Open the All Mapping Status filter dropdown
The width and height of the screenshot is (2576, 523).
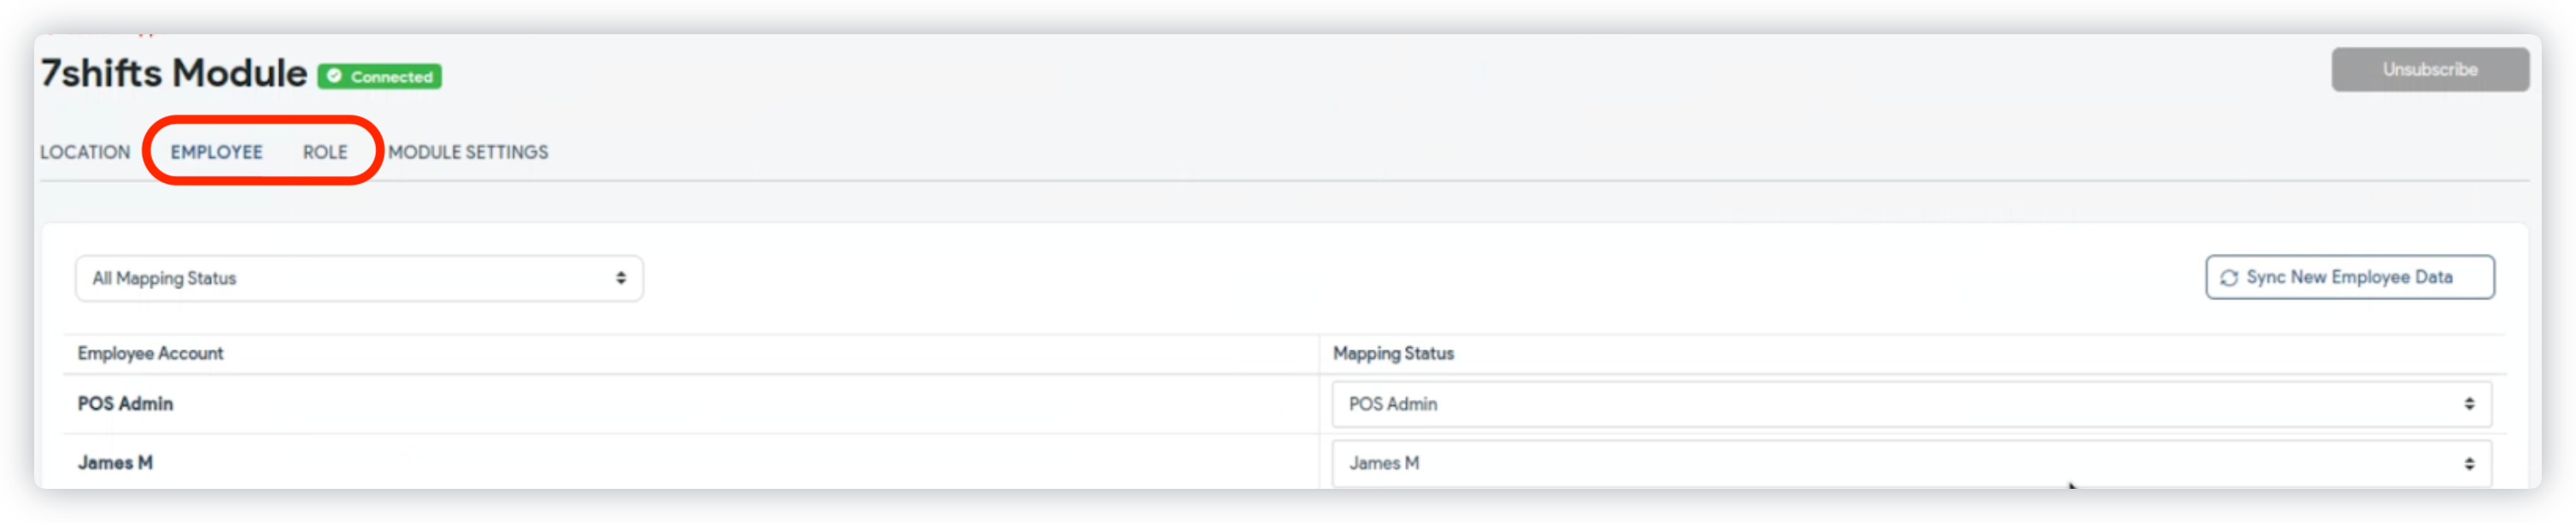pos(358,278)
